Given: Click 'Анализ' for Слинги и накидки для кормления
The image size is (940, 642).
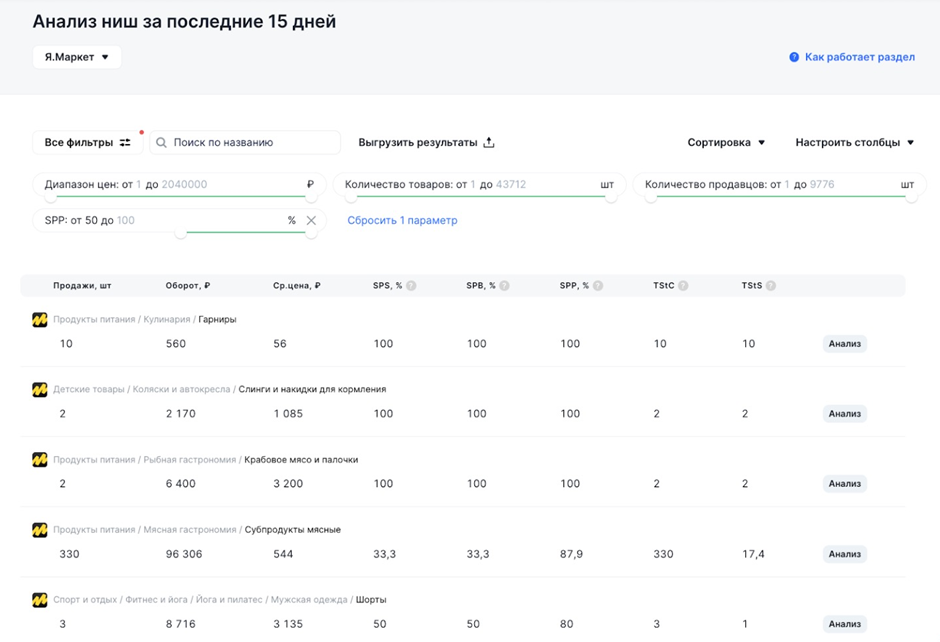Looking at the screenshot, I should tap(845, 414).
